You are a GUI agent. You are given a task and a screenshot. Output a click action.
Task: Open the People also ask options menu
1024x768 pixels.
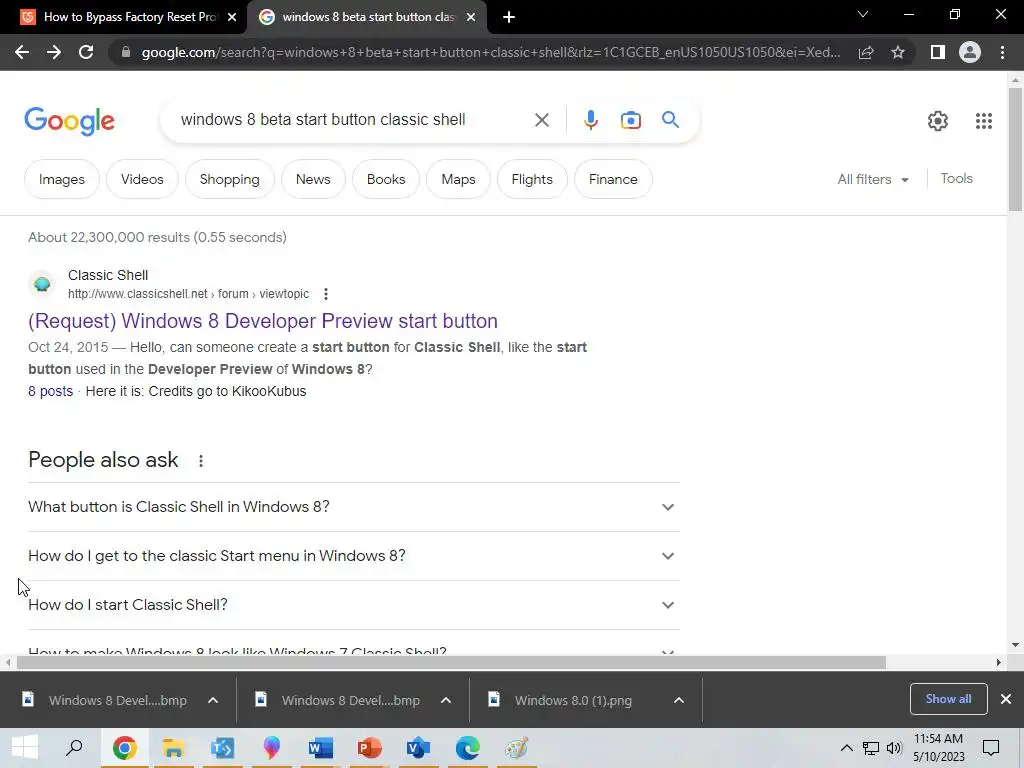click(201, 461)
